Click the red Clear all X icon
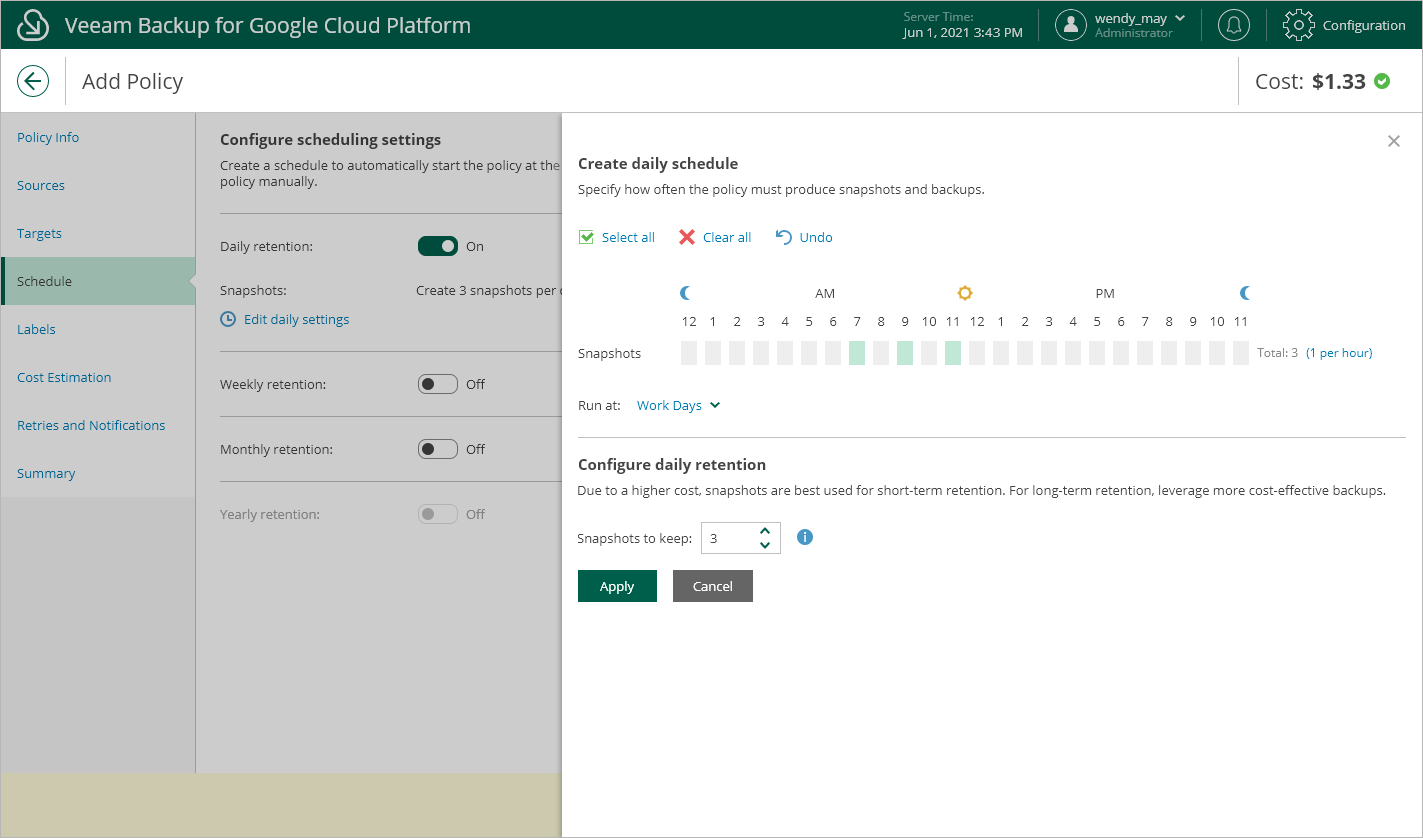 pyautogui.click(x=686, y=237)
